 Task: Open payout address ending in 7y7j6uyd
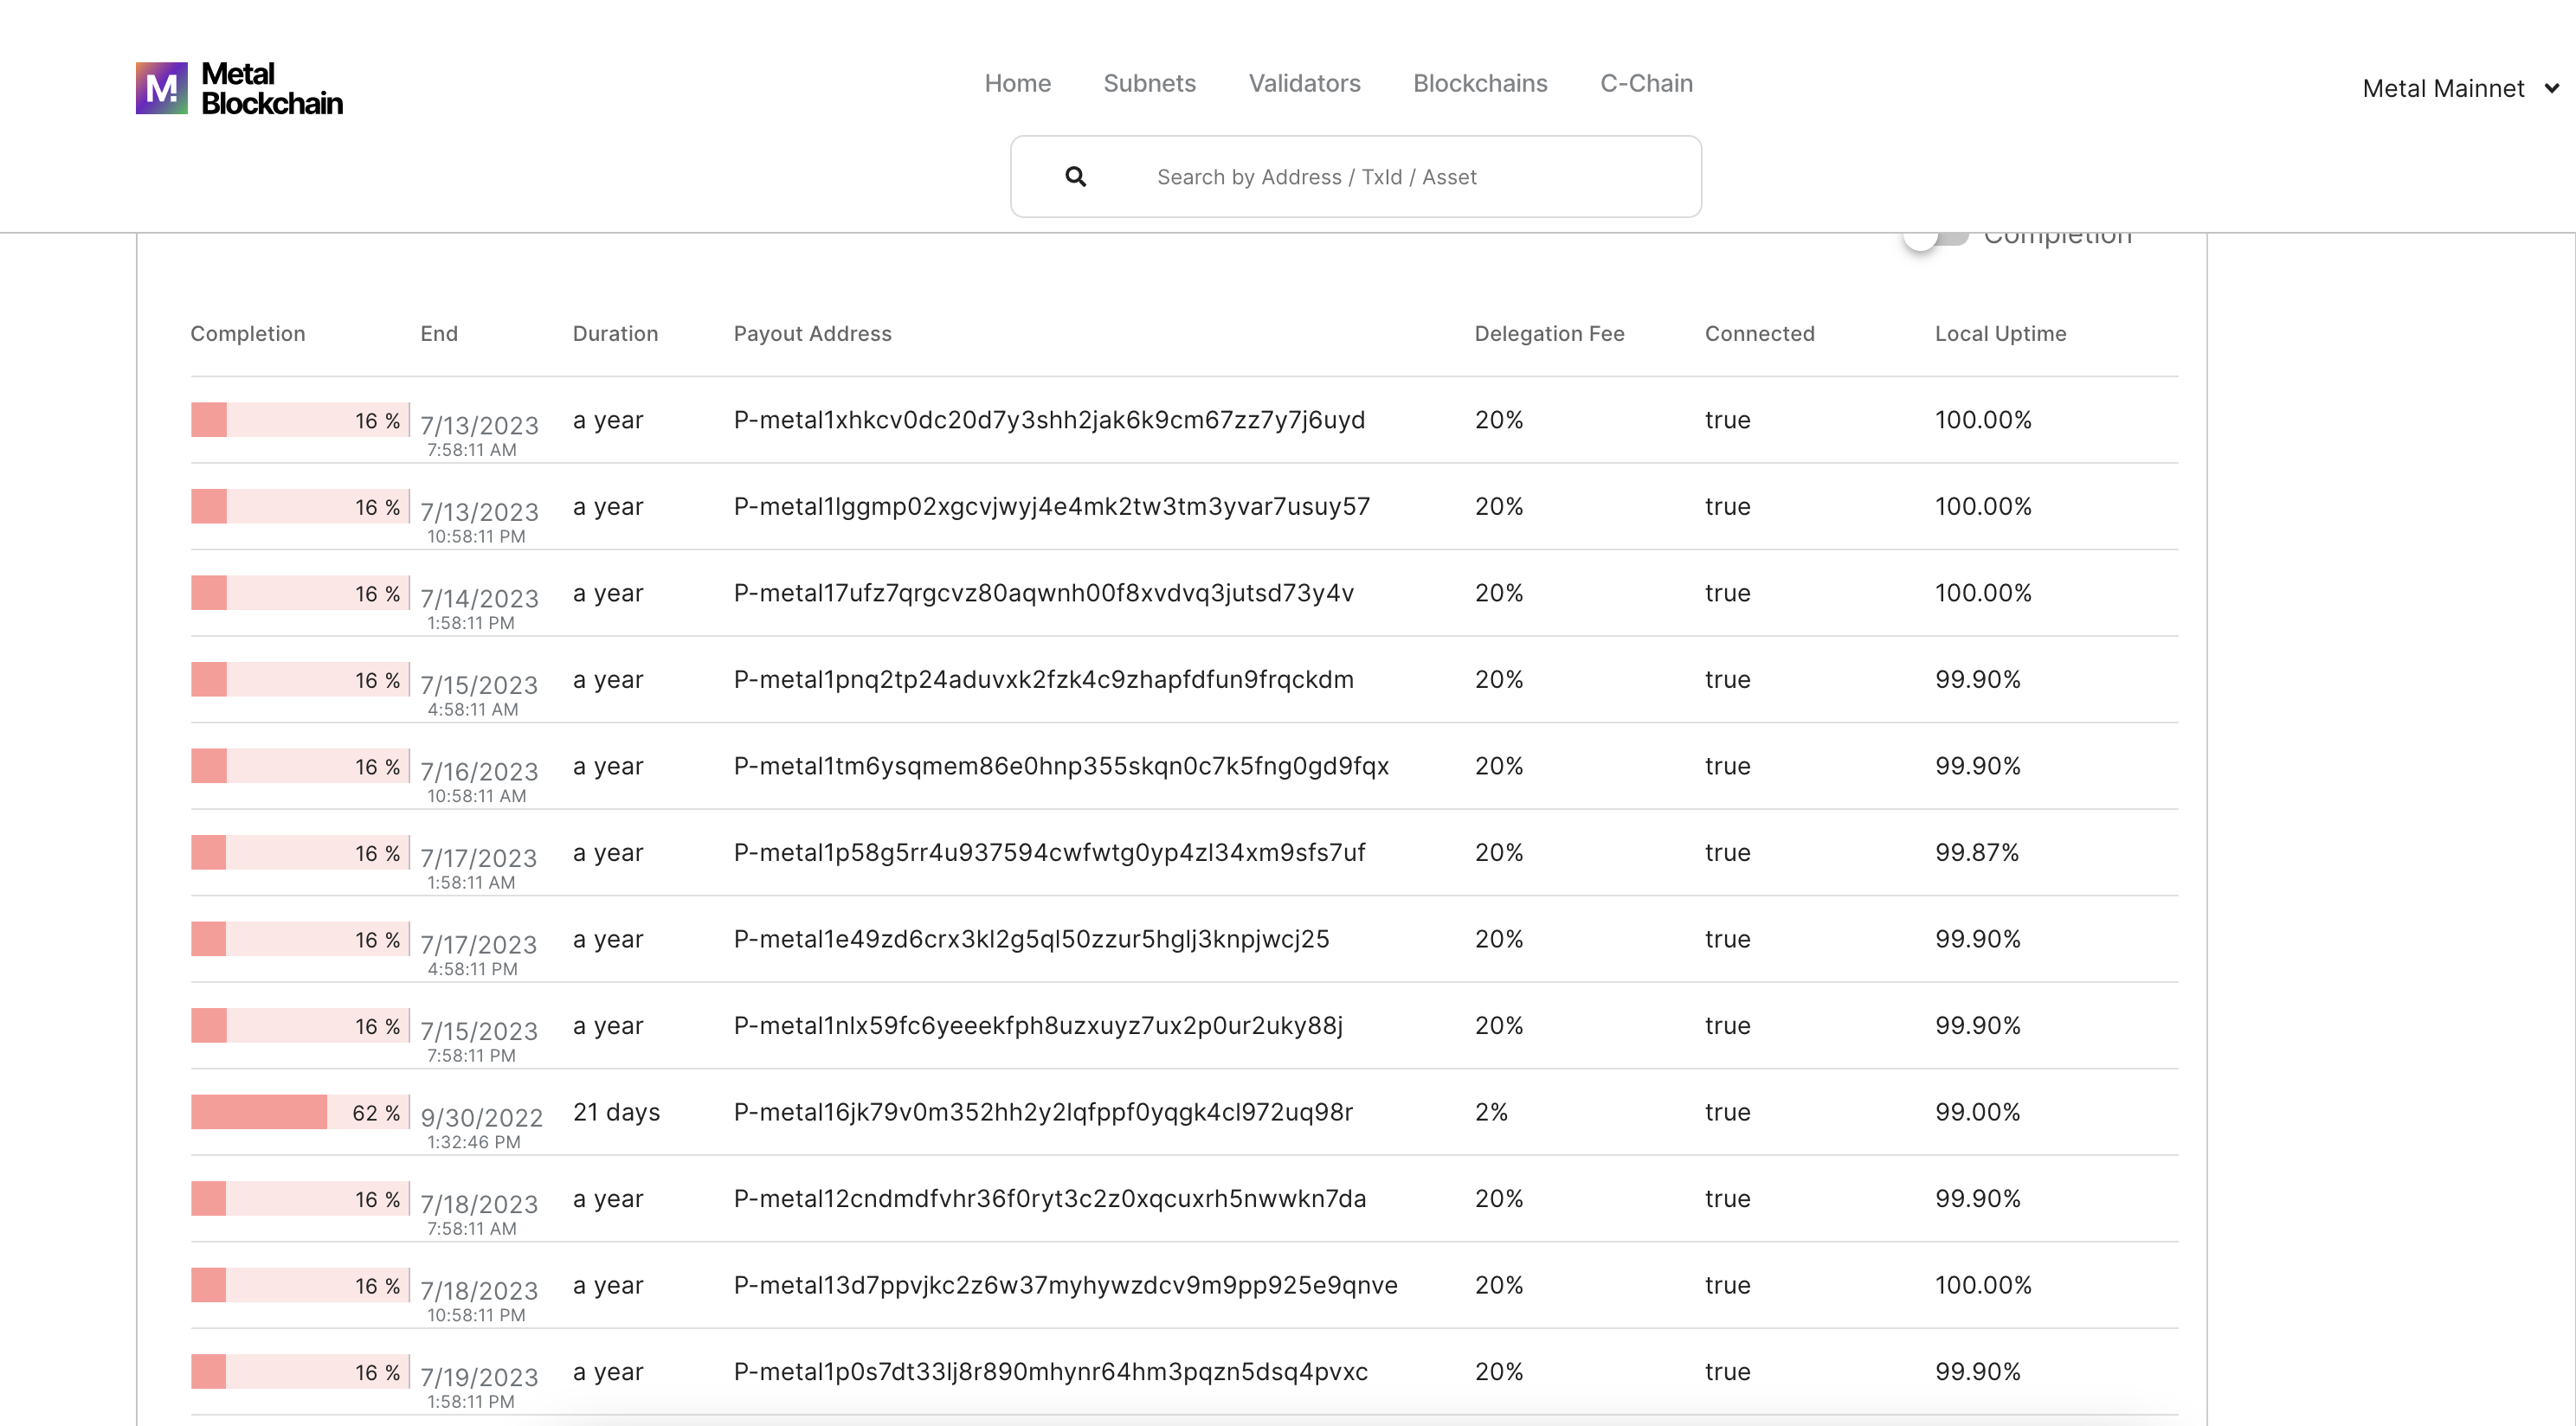tap(1049, 420)
